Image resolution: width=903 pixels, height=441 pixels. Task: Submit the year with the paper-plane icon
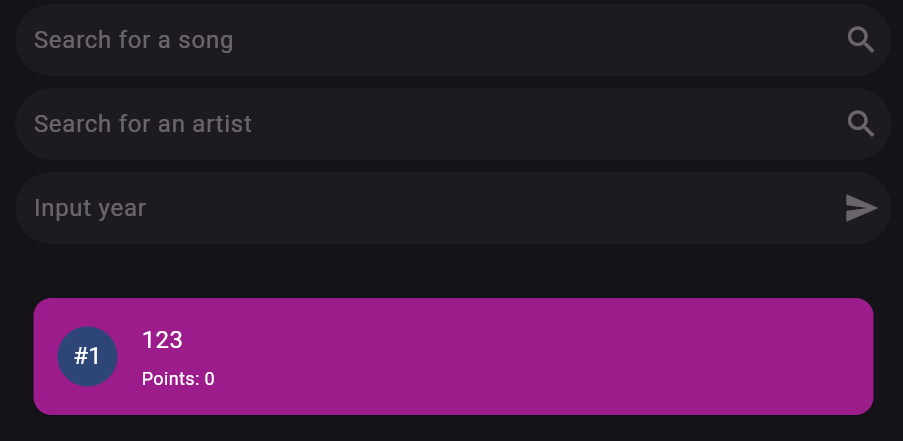[861, 208]
